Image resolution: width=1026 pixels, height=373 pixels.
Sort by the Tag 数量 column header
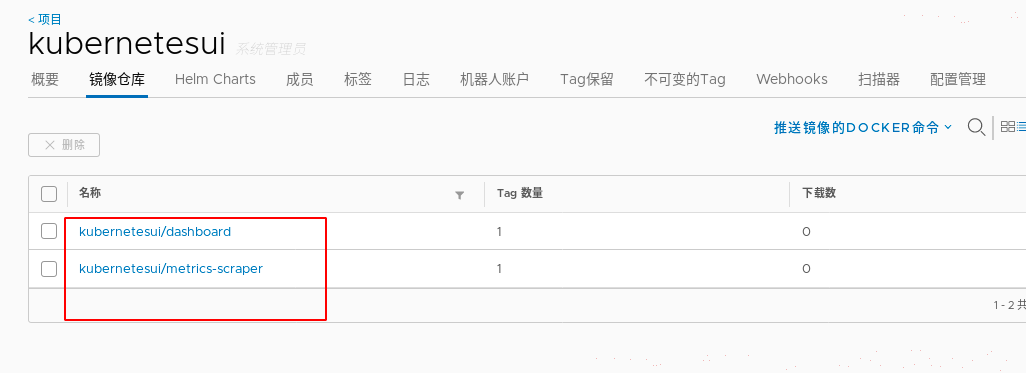[520, 193]
